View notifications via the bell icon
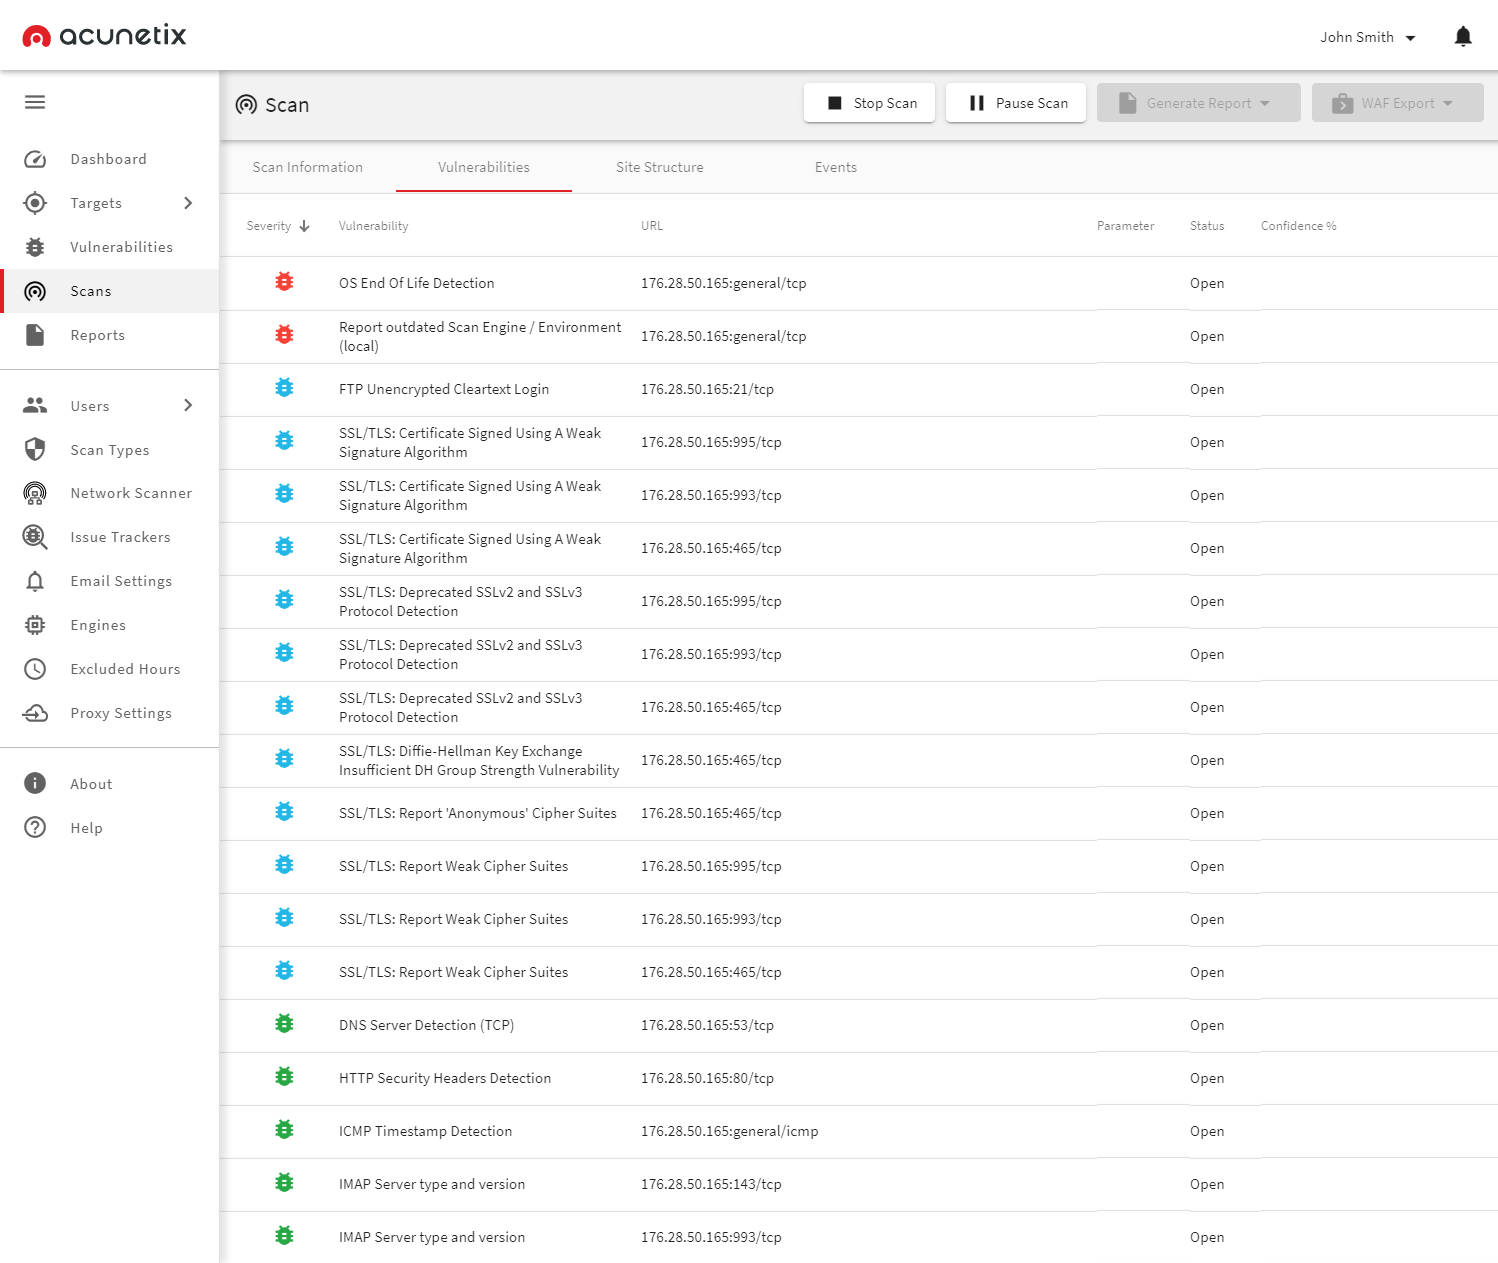Viewport: 1498px width, 1263px height. point(1462,36)
